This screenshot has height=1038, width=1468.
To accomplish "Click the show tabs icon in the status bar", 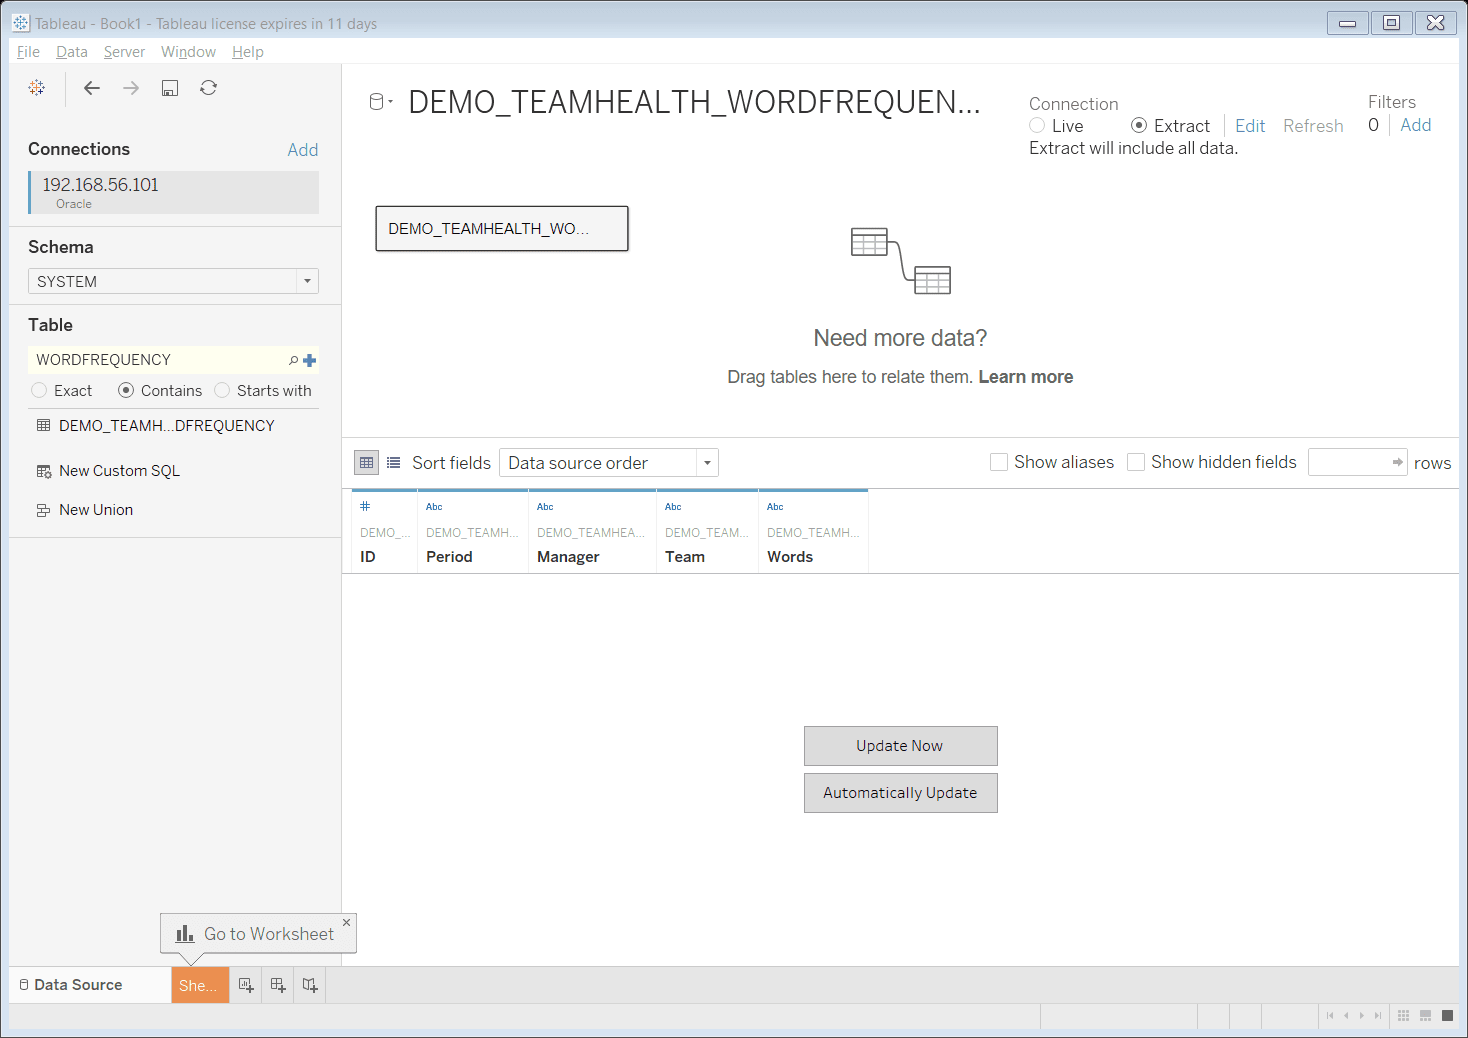I will point(1447,1015).
